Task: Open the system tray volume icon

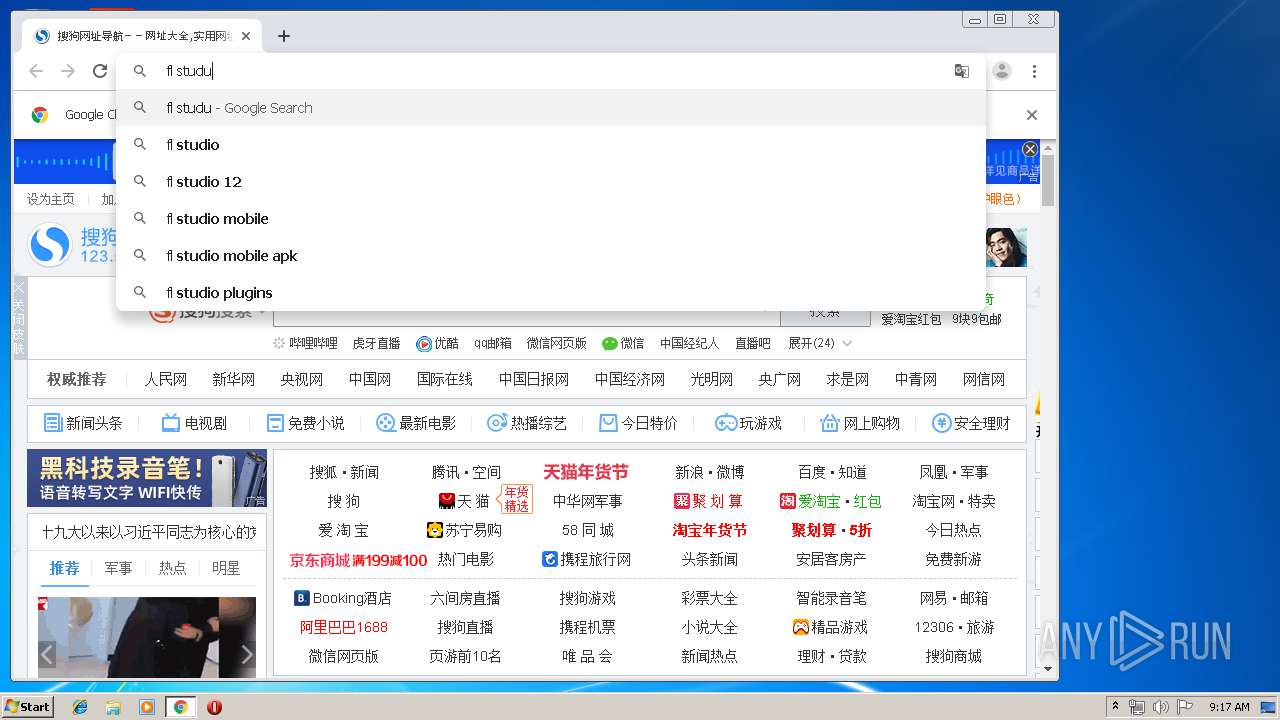Action: (1160, 707)
